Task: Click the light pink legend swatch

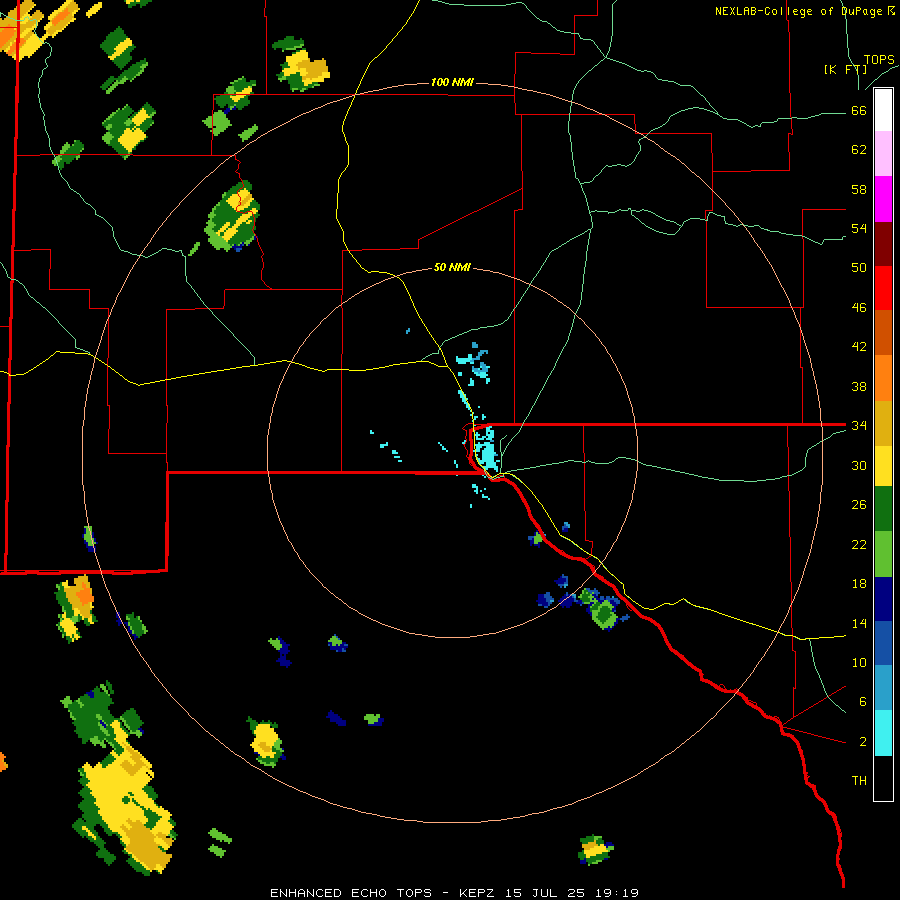Action: [883, 154]
